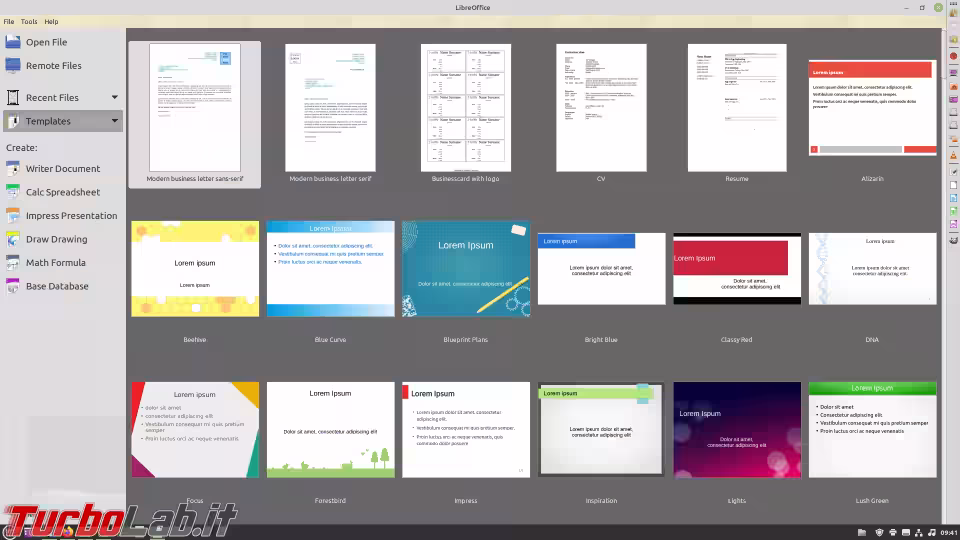Click the red circle launcher in right panel

(953, 56)
